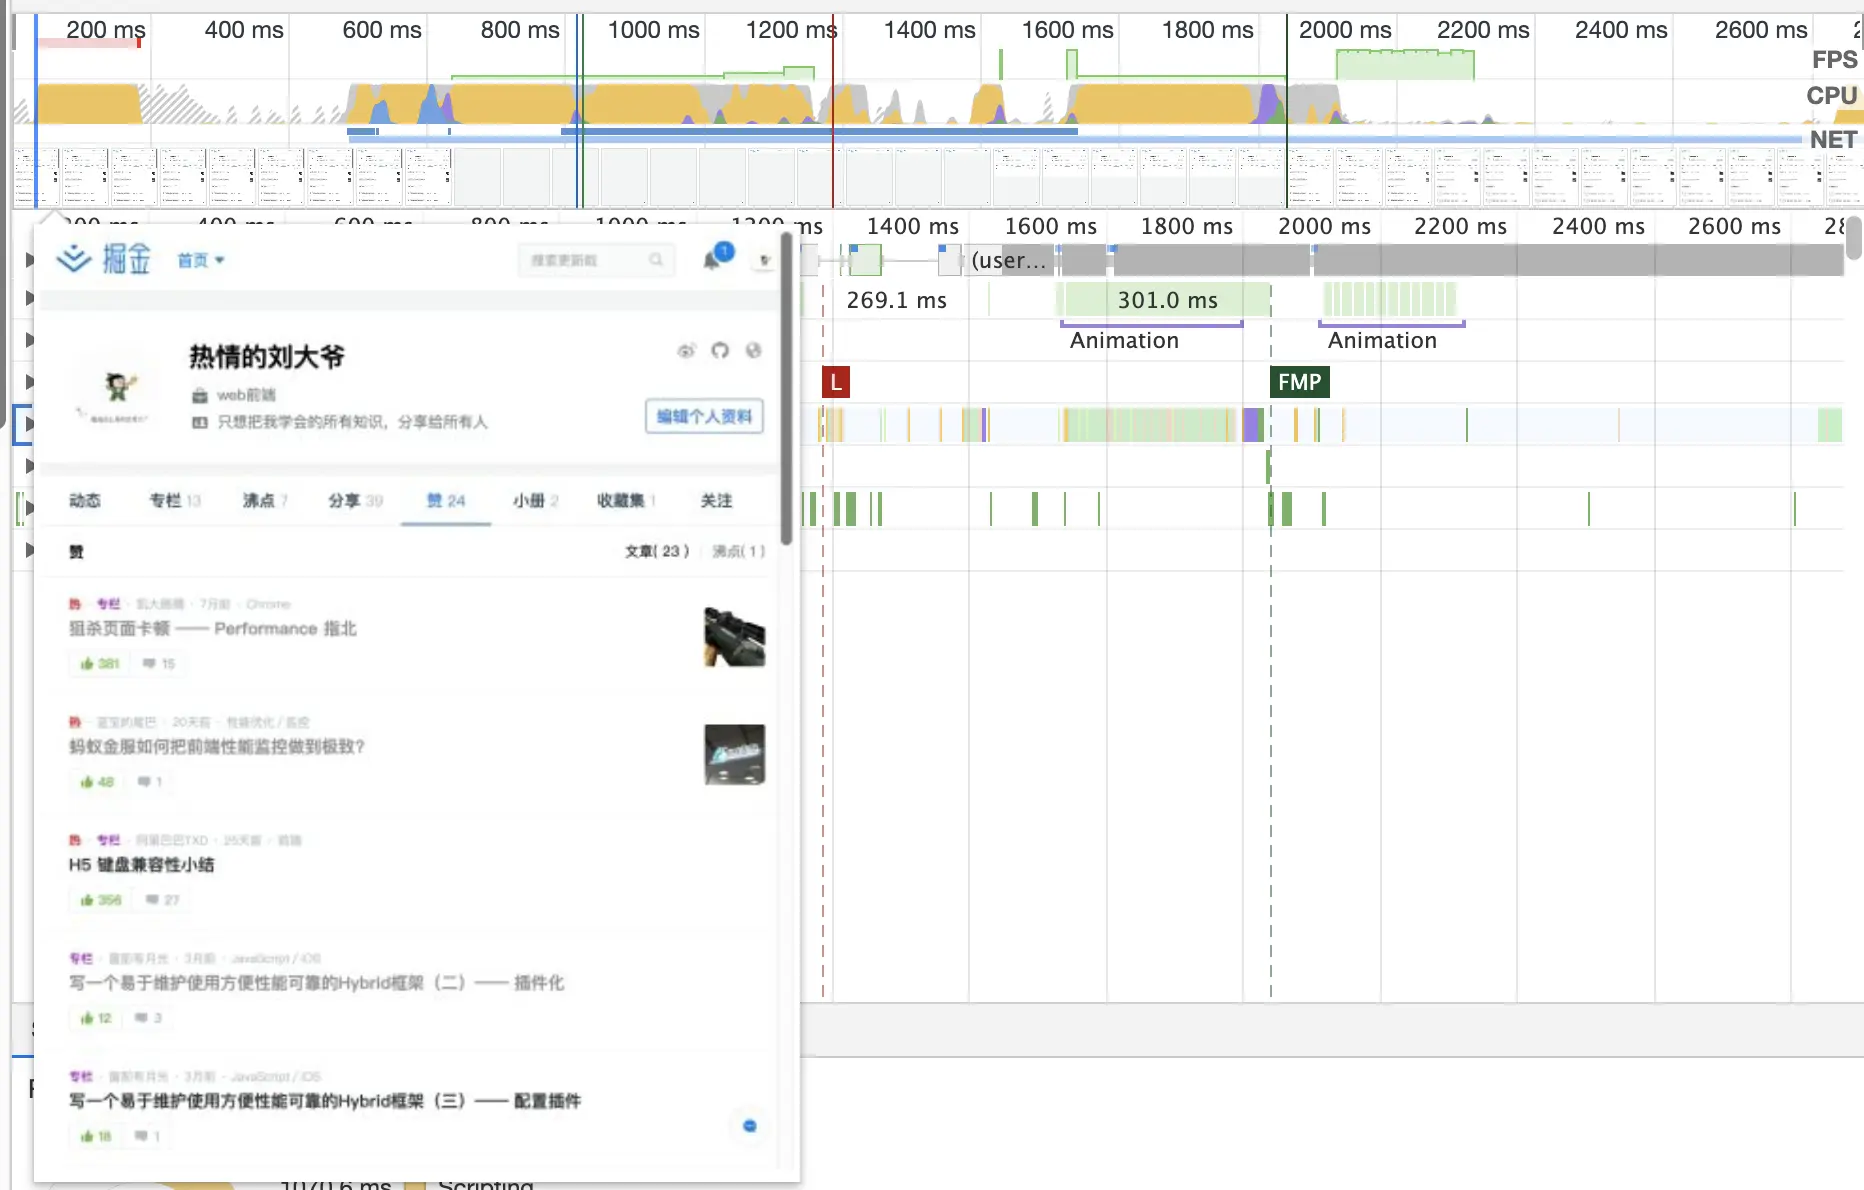This screenshot has height=1190, width=1864.
Task: Expand the timings track row with FMP
Action: coord(30,382)
